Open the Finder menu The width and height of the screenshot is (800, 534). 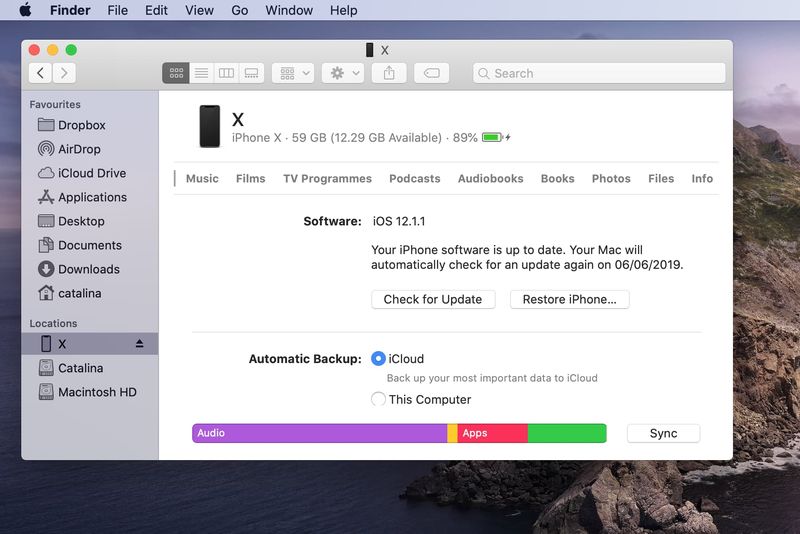pyautogui.click(x=70, y=10)
